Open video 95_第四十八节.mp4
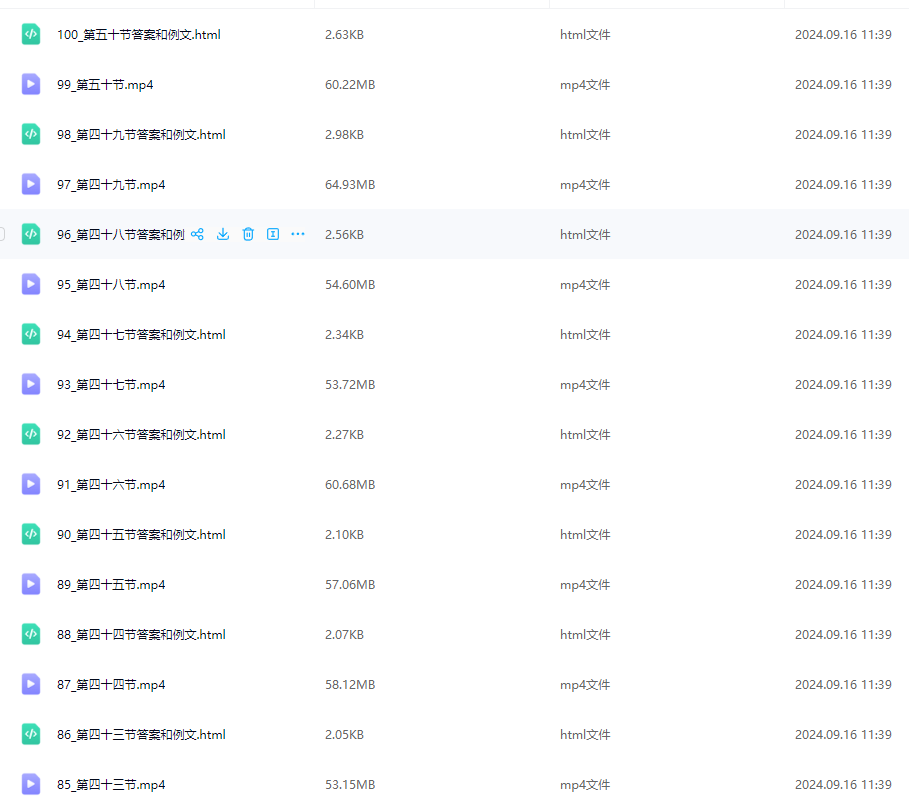 click(x=111, y=285)
